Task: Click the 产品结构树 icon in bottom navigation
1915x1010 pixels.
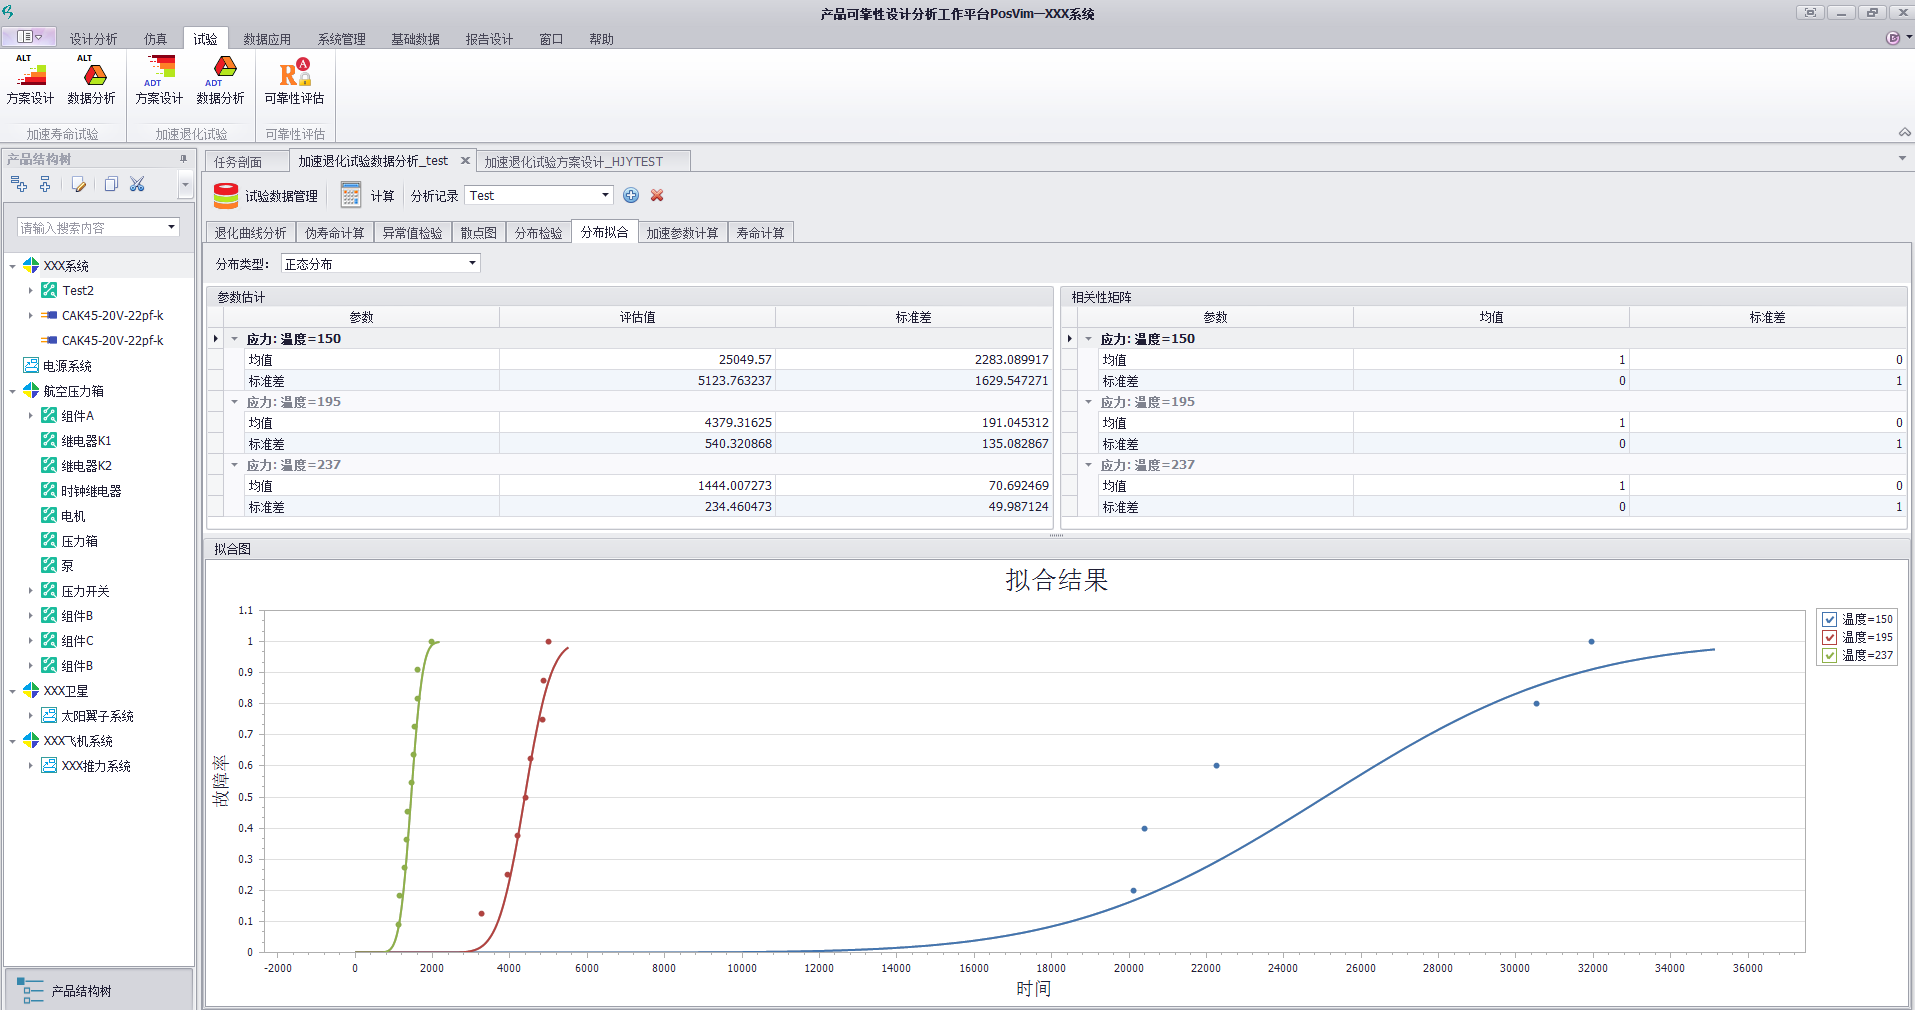Action: click(x=31, y=990)
